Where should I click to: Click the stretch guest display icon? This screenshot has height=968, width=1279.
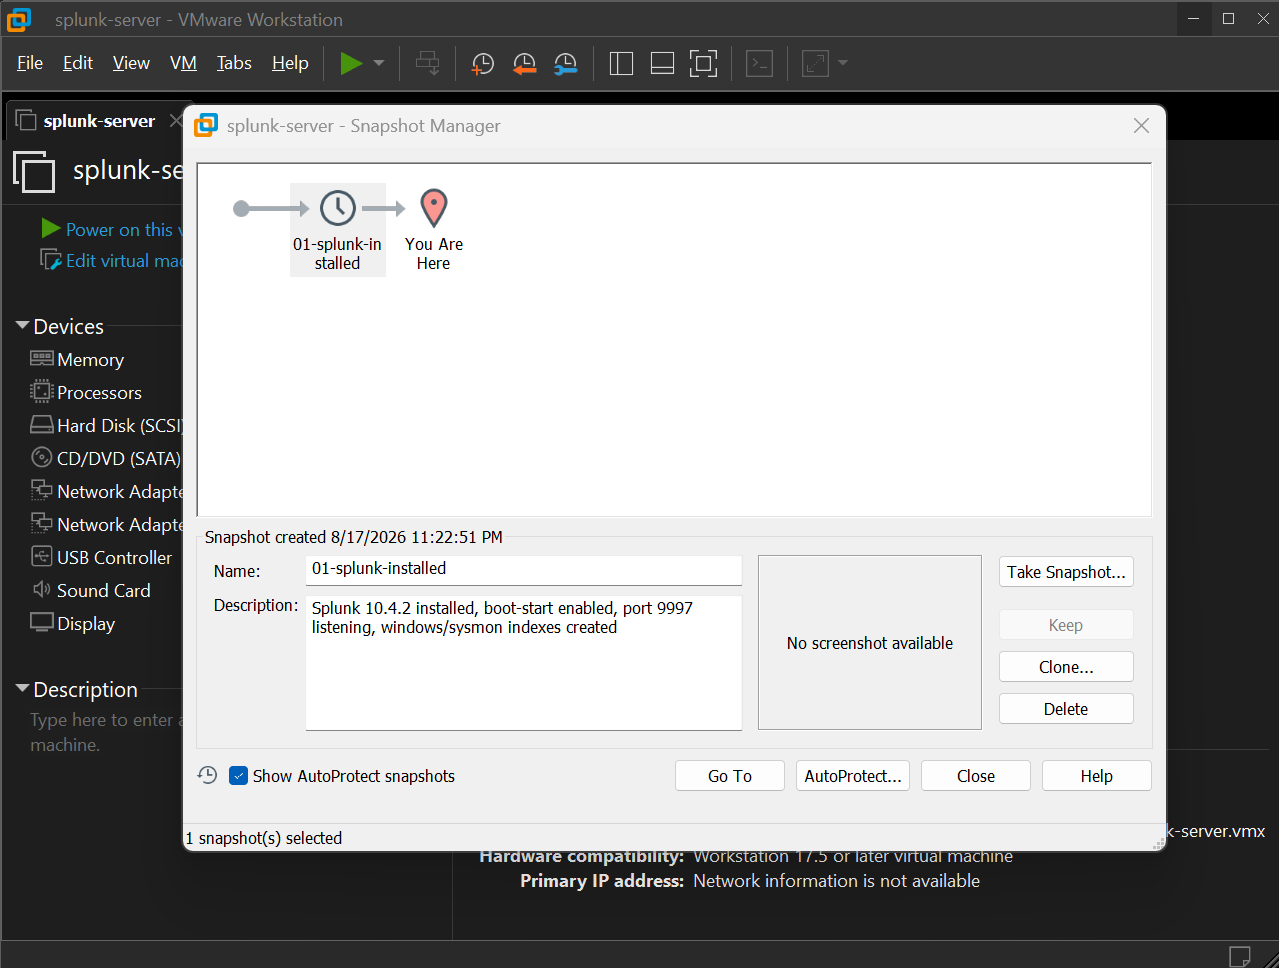pyautogui.click(x=816, y=63)
